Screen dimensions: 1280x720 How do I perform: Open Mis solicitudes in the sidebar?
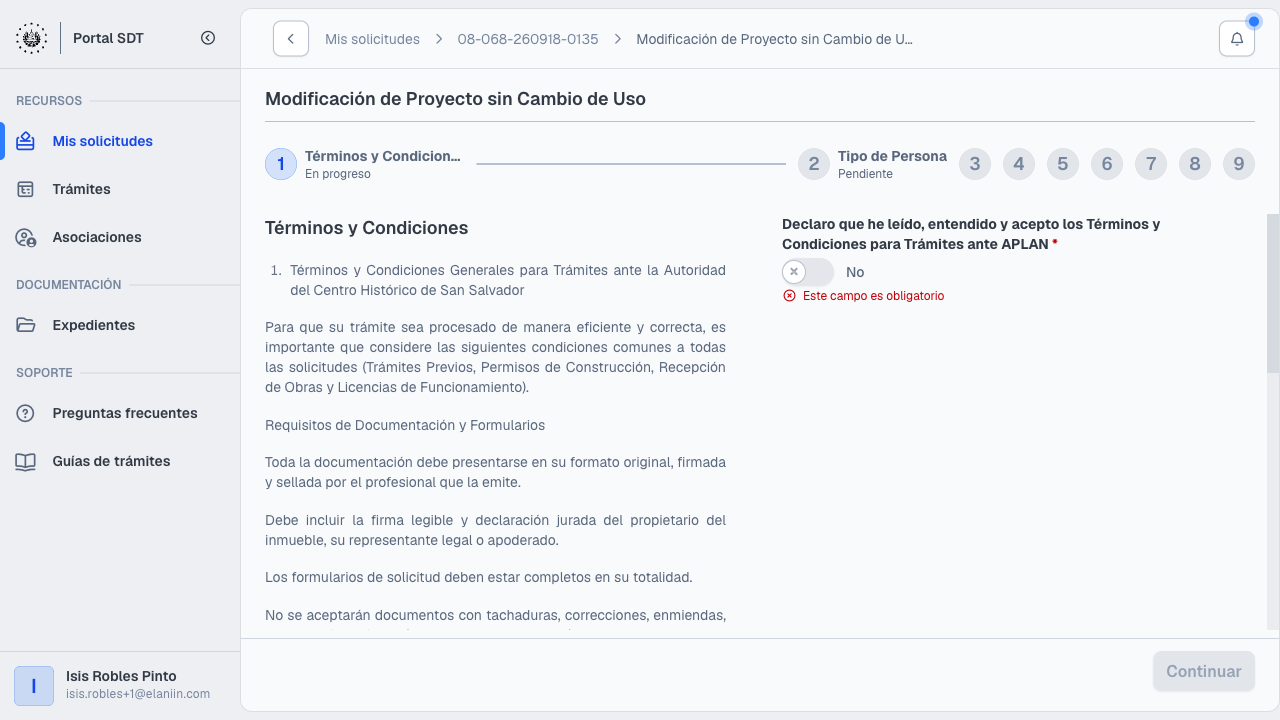point(120,141)
